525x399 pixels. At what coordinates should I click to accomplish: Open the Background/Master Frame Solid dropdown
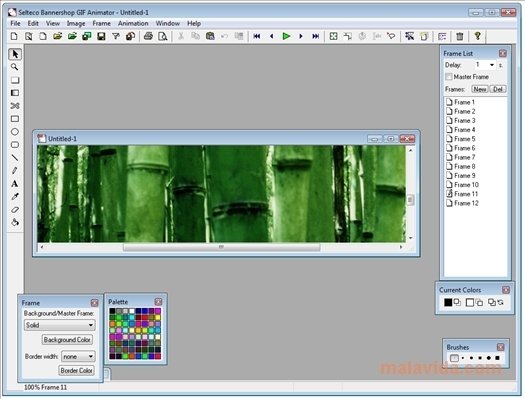pyautogui.click(x=59, y=325)
